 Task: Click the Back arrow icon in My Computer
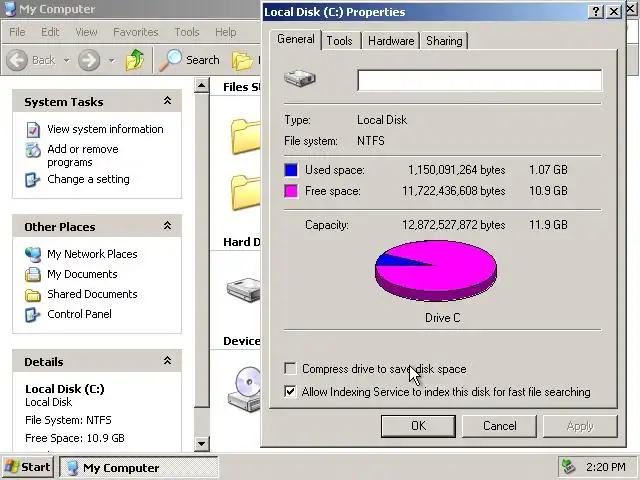[x=17, y=60]
